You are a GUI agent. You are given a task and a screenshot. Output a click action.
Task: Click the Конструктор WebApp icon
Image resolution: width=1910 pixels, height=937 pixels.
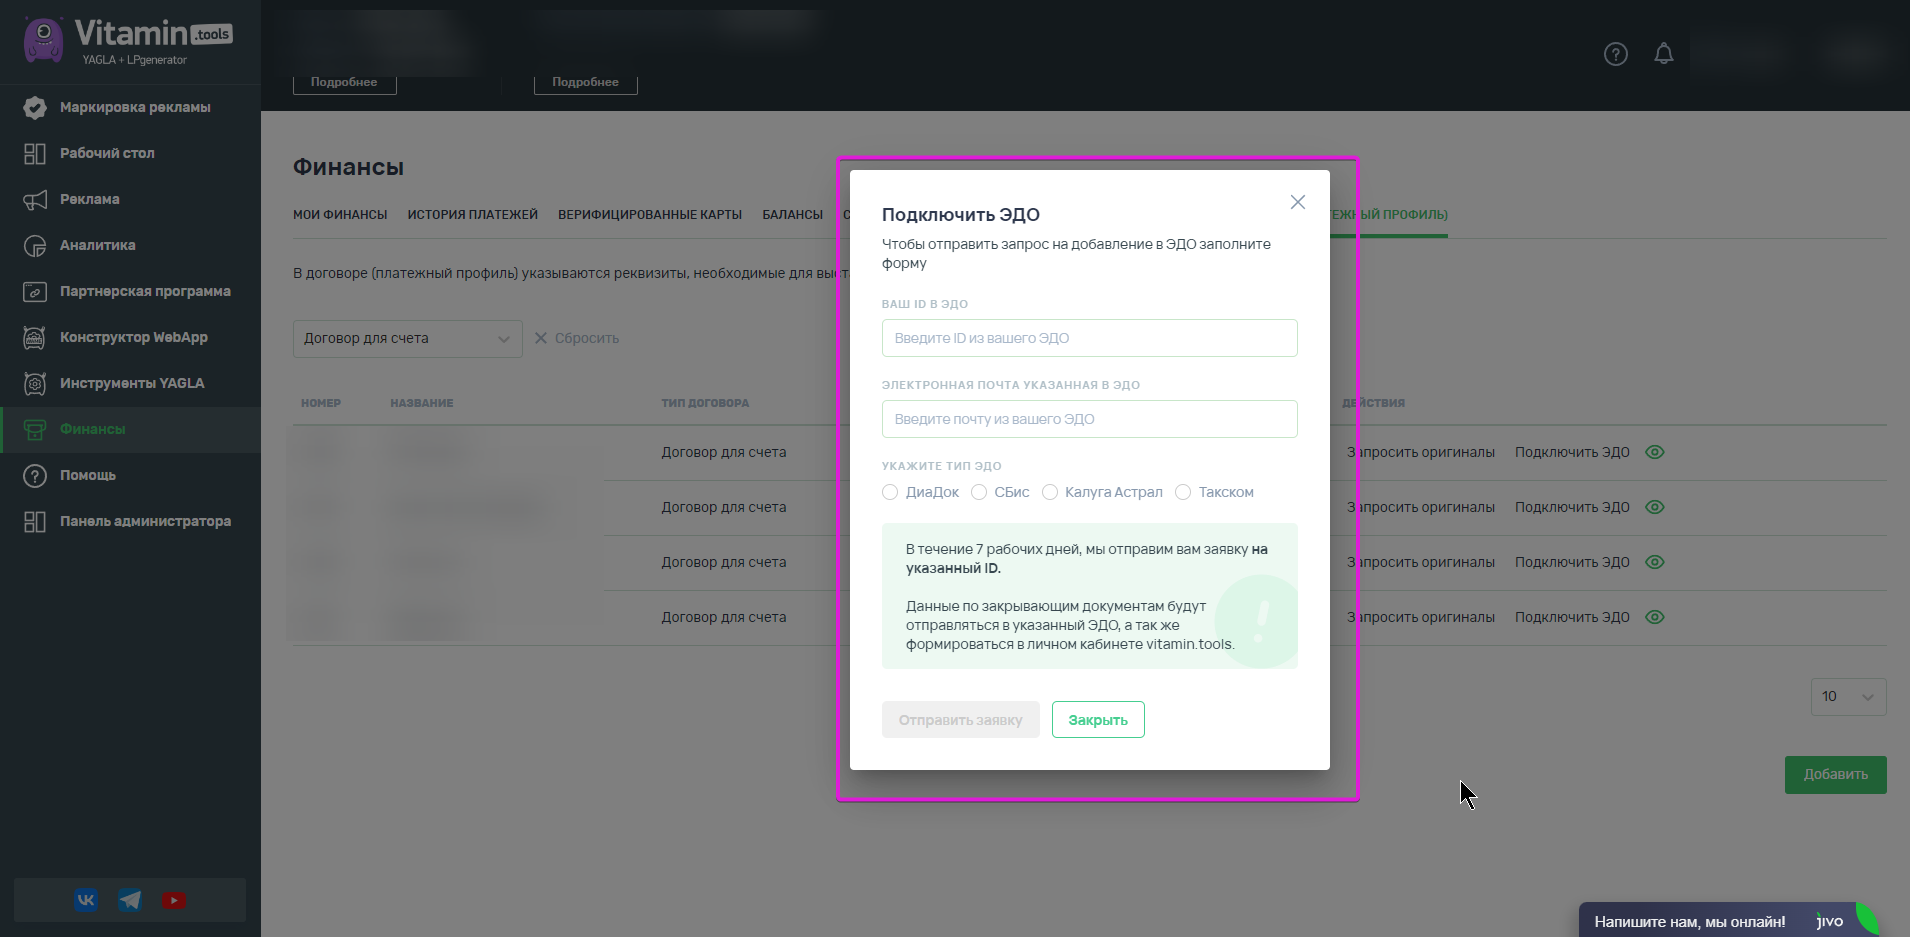pos(35,337)
